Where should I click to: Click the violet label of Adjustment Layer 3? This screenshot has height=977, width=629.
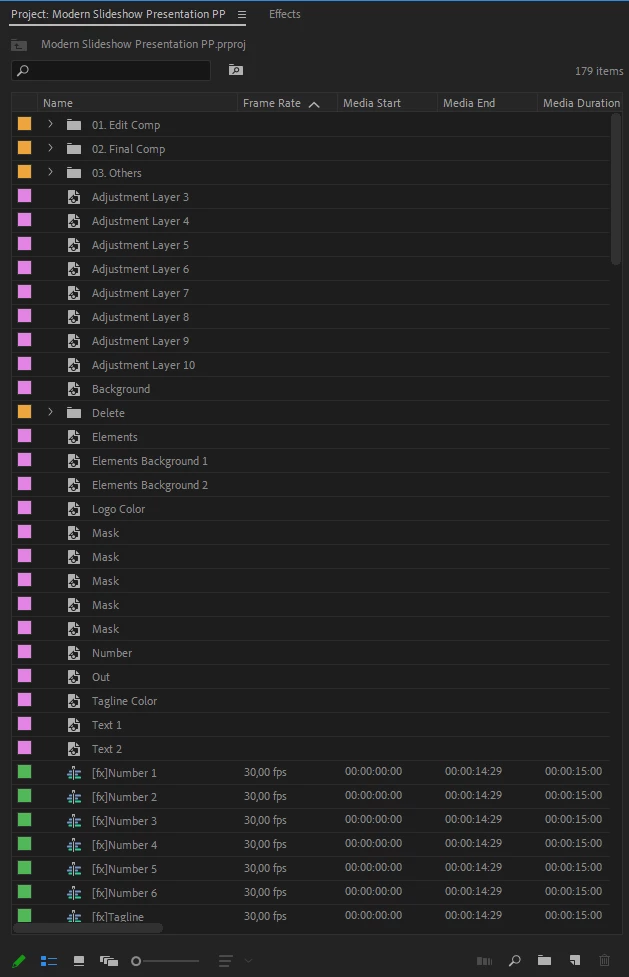[x=24, y=196]
